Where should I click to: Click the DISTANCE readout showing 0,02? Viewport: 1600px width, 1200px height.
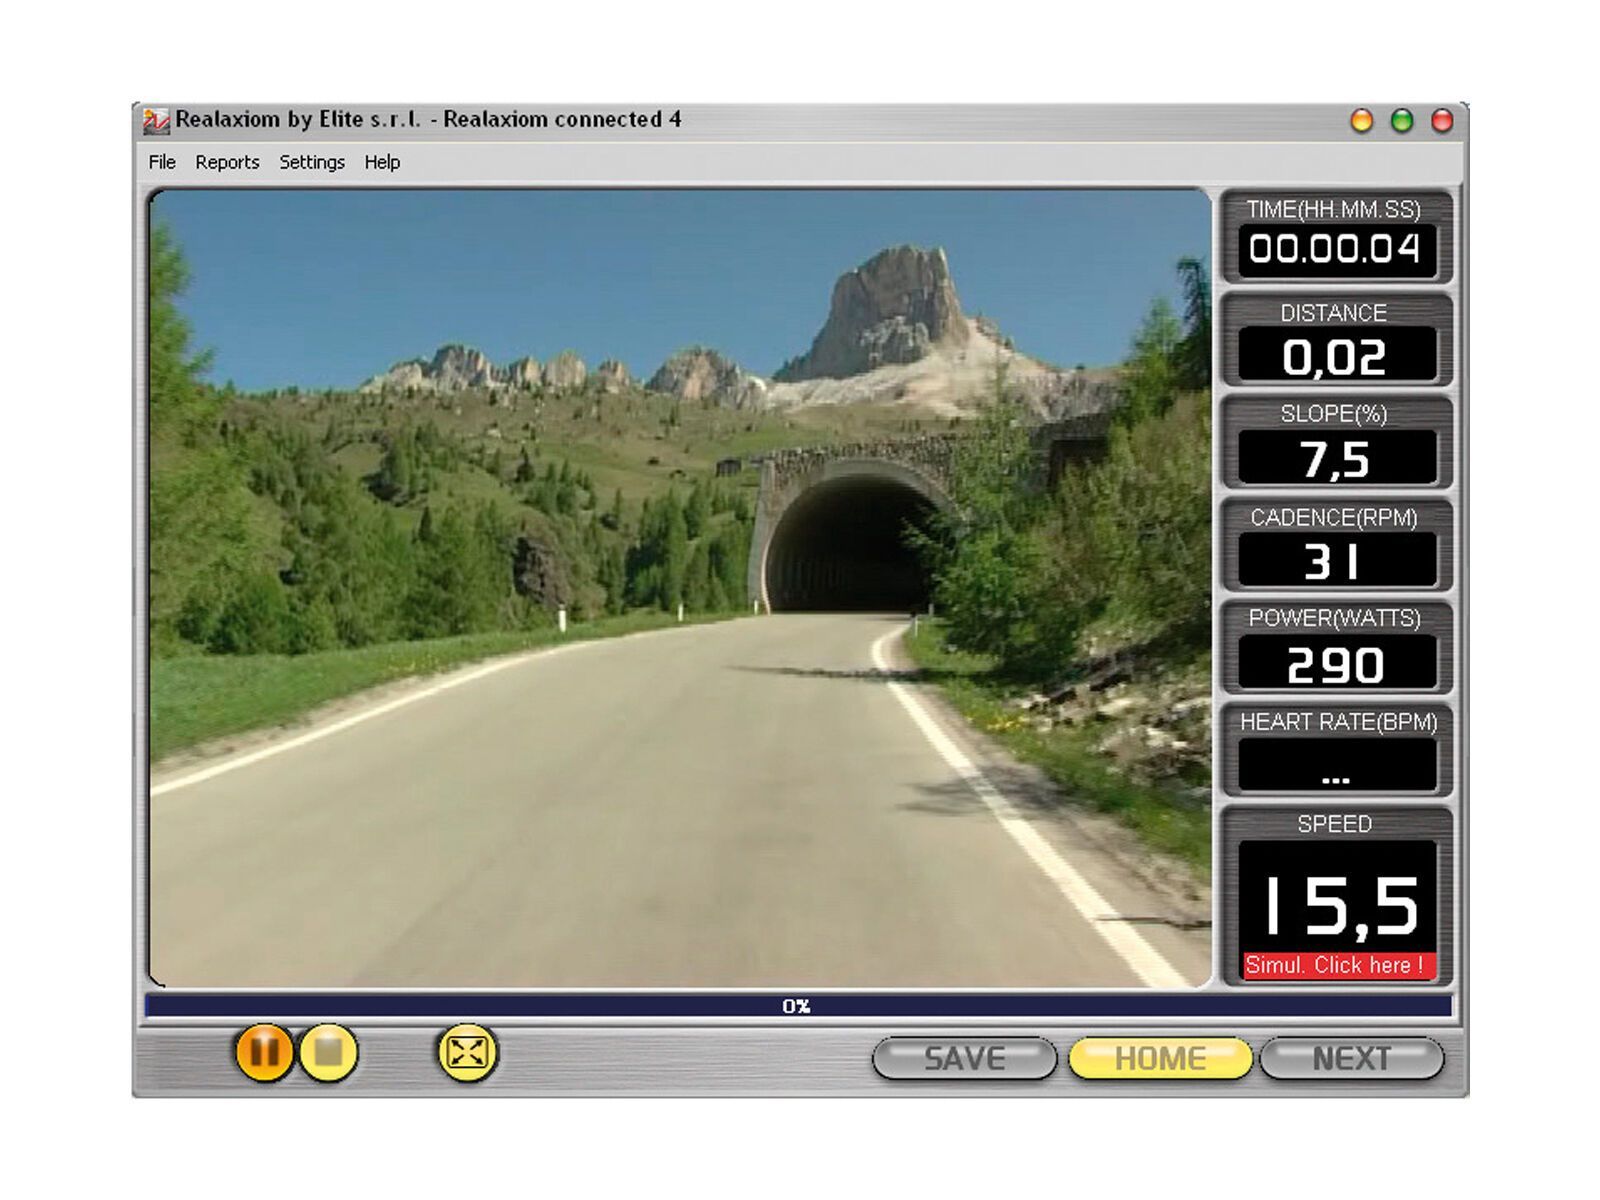[x=1337, y=352]
